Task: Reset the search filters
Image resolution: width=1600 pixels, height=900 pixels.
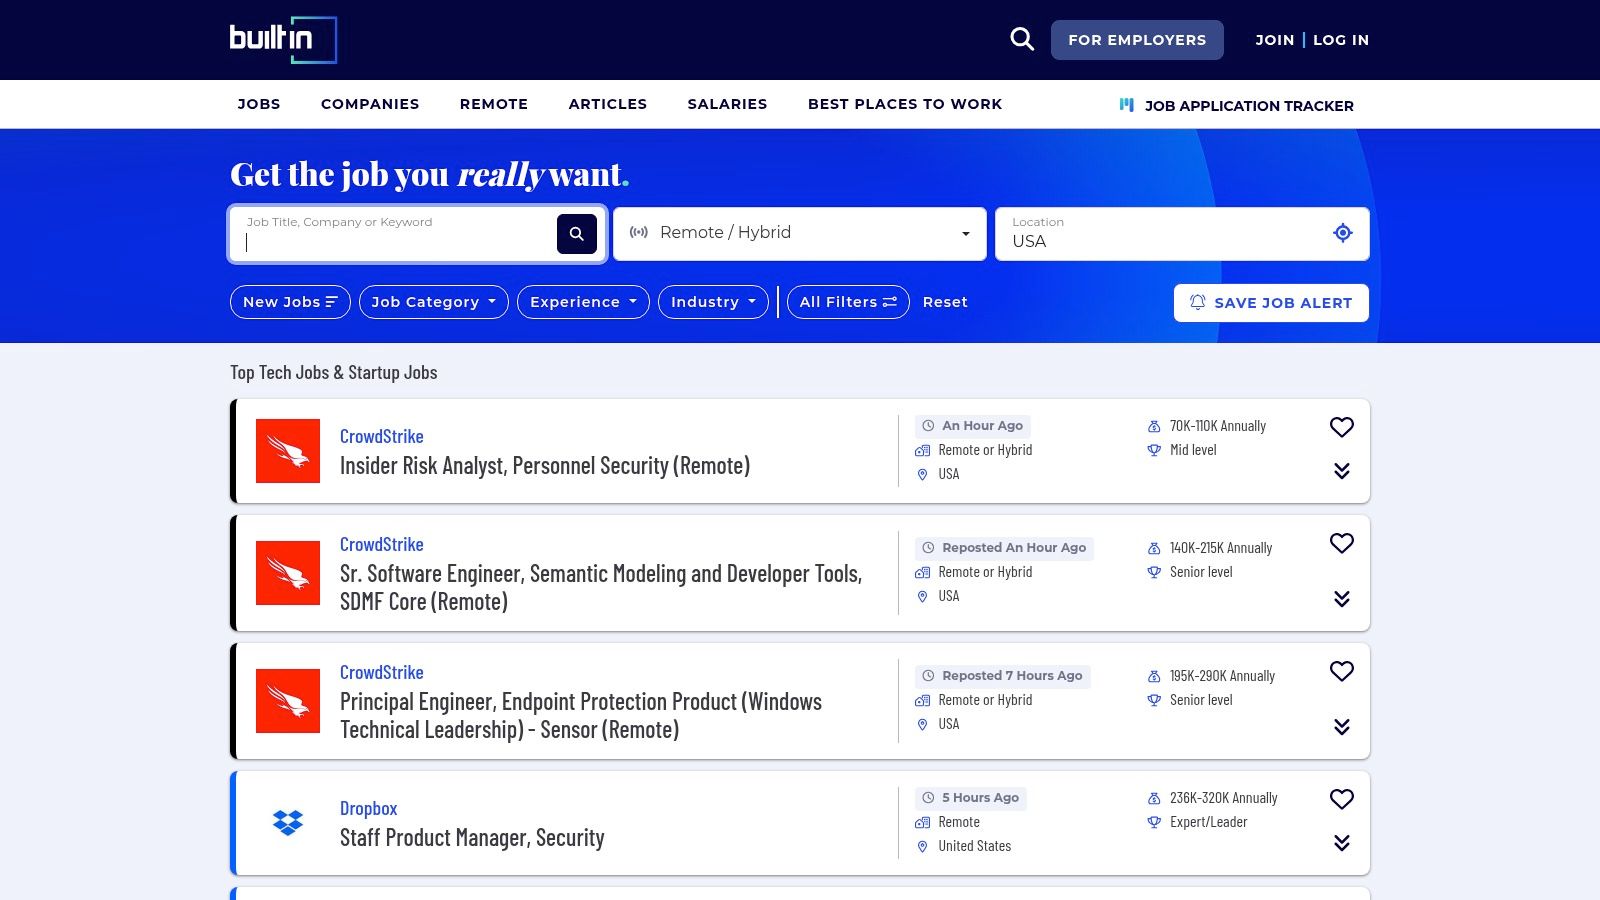Action: pos(945,302)
